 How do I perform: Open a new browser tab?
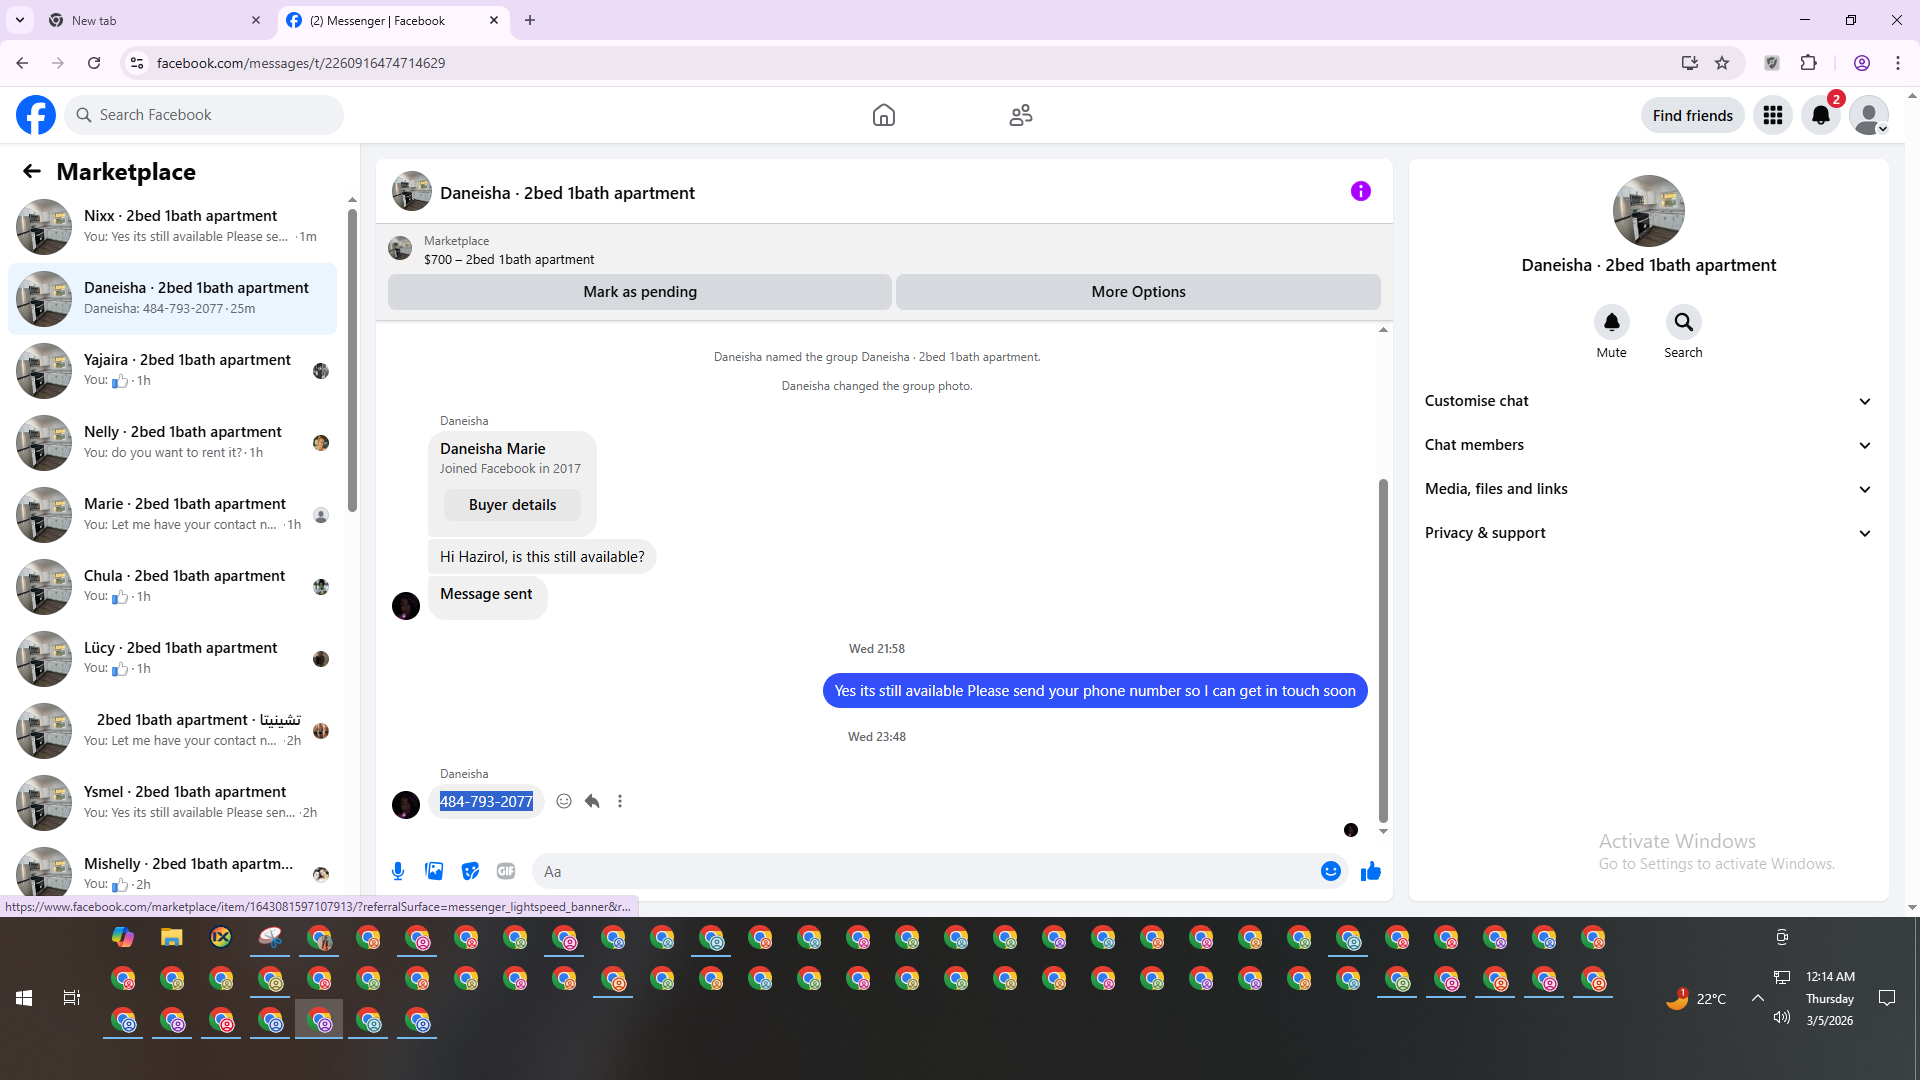(530, 20)
